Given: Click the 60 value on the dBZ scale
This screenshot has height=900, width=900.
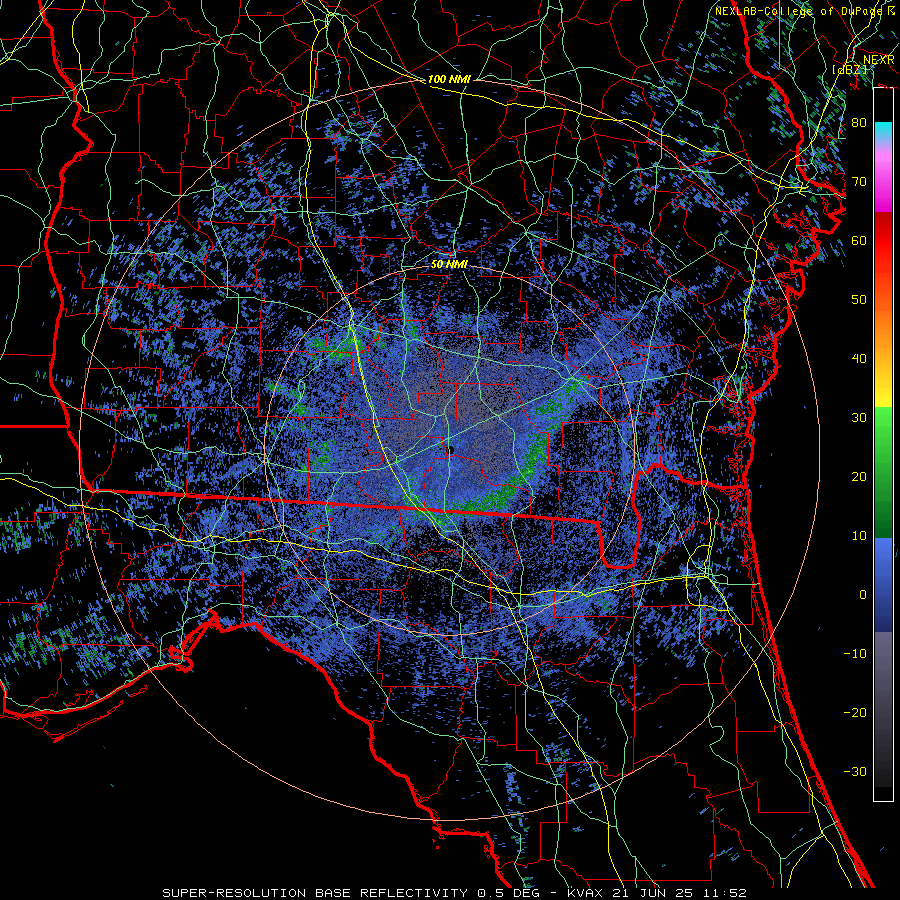Looking at the screenshot, I should (x=859, y=240).
